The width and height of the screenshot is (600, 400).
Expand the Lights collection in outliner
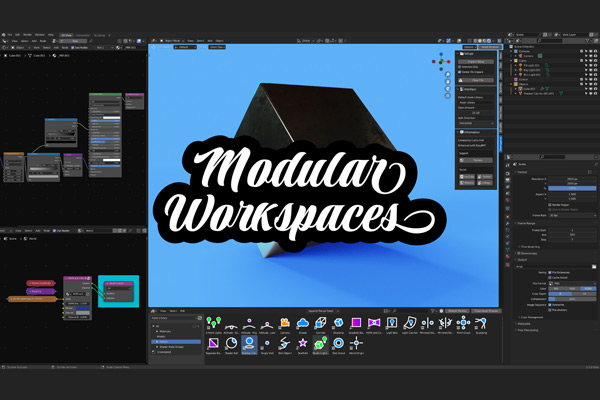[511, 60]
